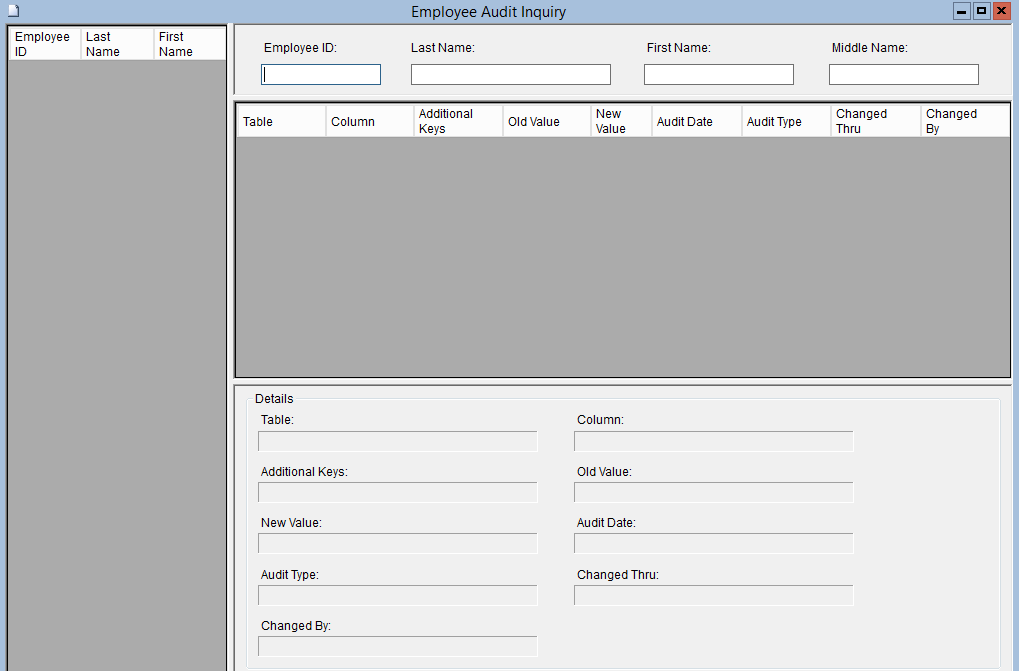
Task: Click the Middle Name search input box
Action: click(903, 75)
